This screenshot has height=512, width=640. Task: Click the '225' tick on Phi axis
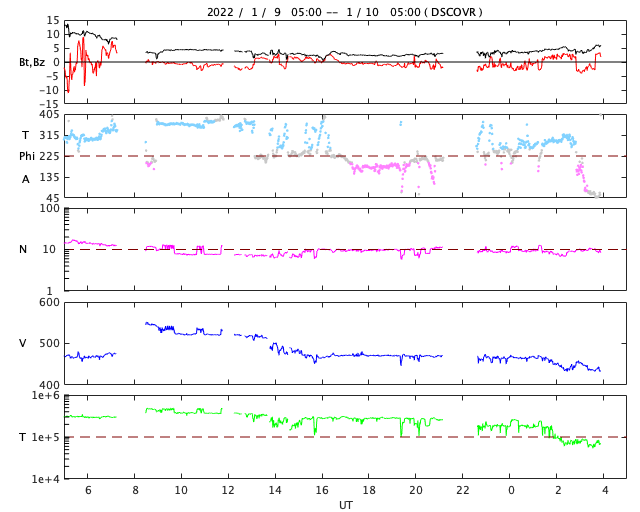(49, 156)
